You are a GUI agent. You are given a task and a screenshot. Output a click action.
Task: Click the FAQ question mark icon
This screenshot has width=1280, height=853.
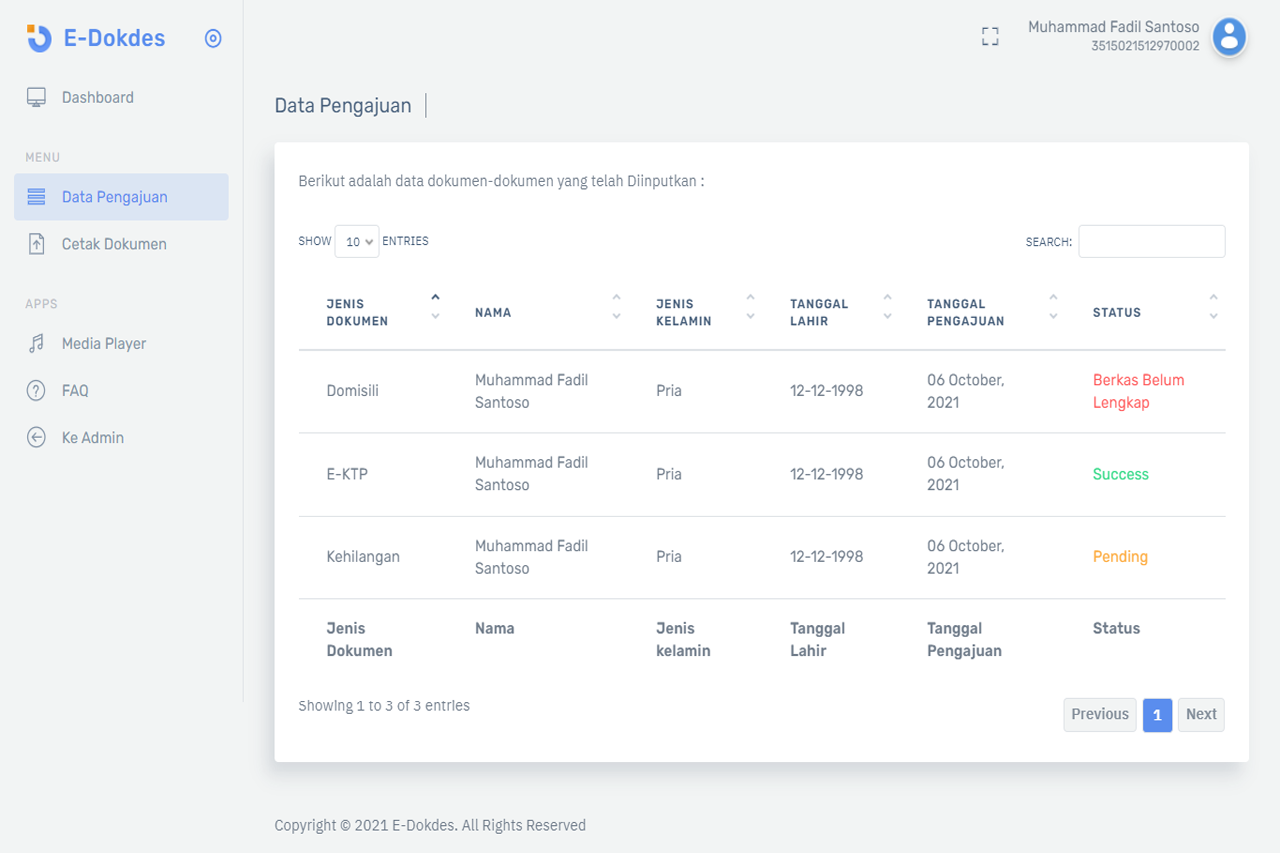click(x=37, y=391)
